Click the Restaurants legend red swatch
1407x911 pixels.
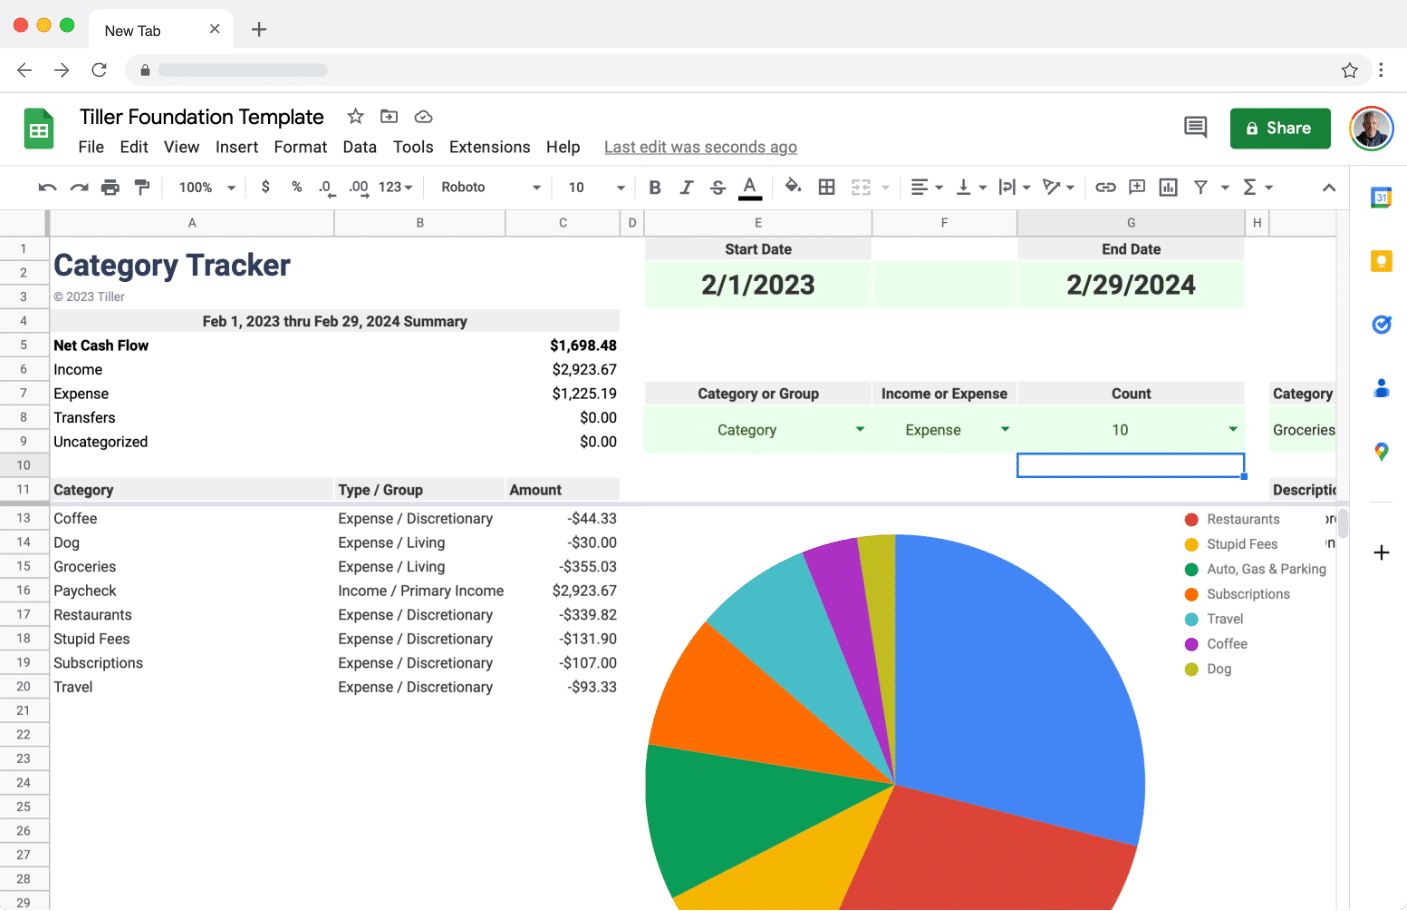coord(1191,519)
